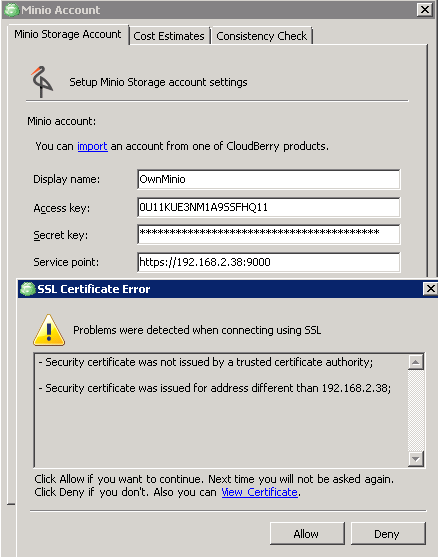The image size is (439, 557).
Task: Click the Secret key password field
Action: [269, 234]
